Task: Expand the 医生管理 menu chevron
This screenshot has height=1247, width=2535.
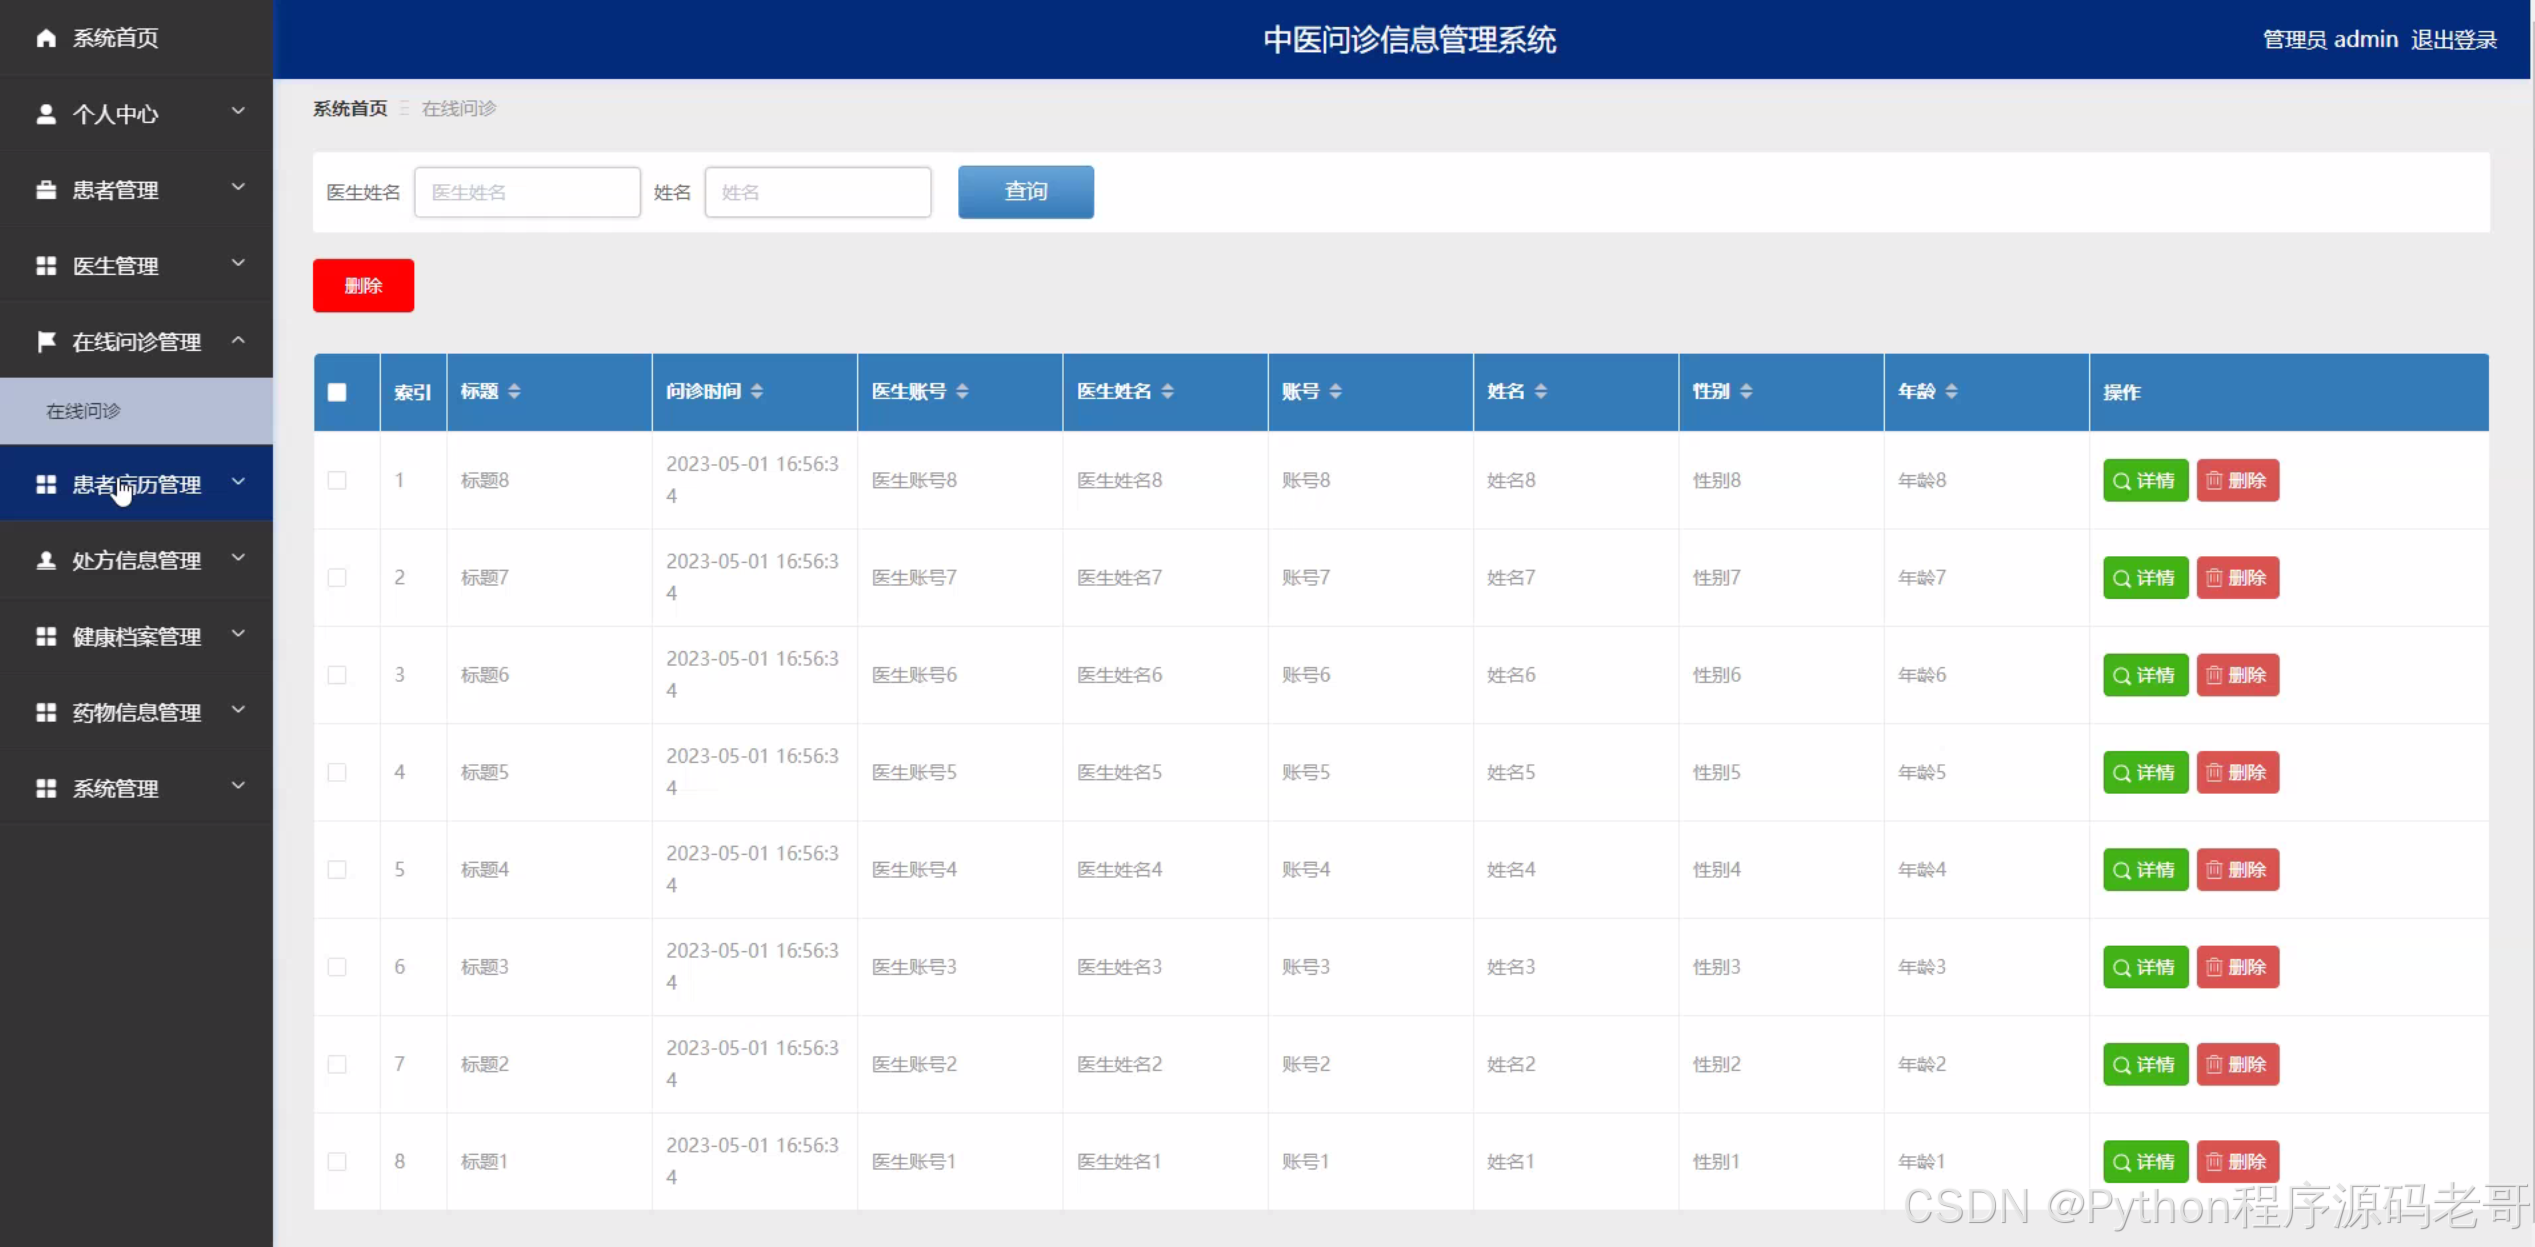Action: tap(238, 264)
